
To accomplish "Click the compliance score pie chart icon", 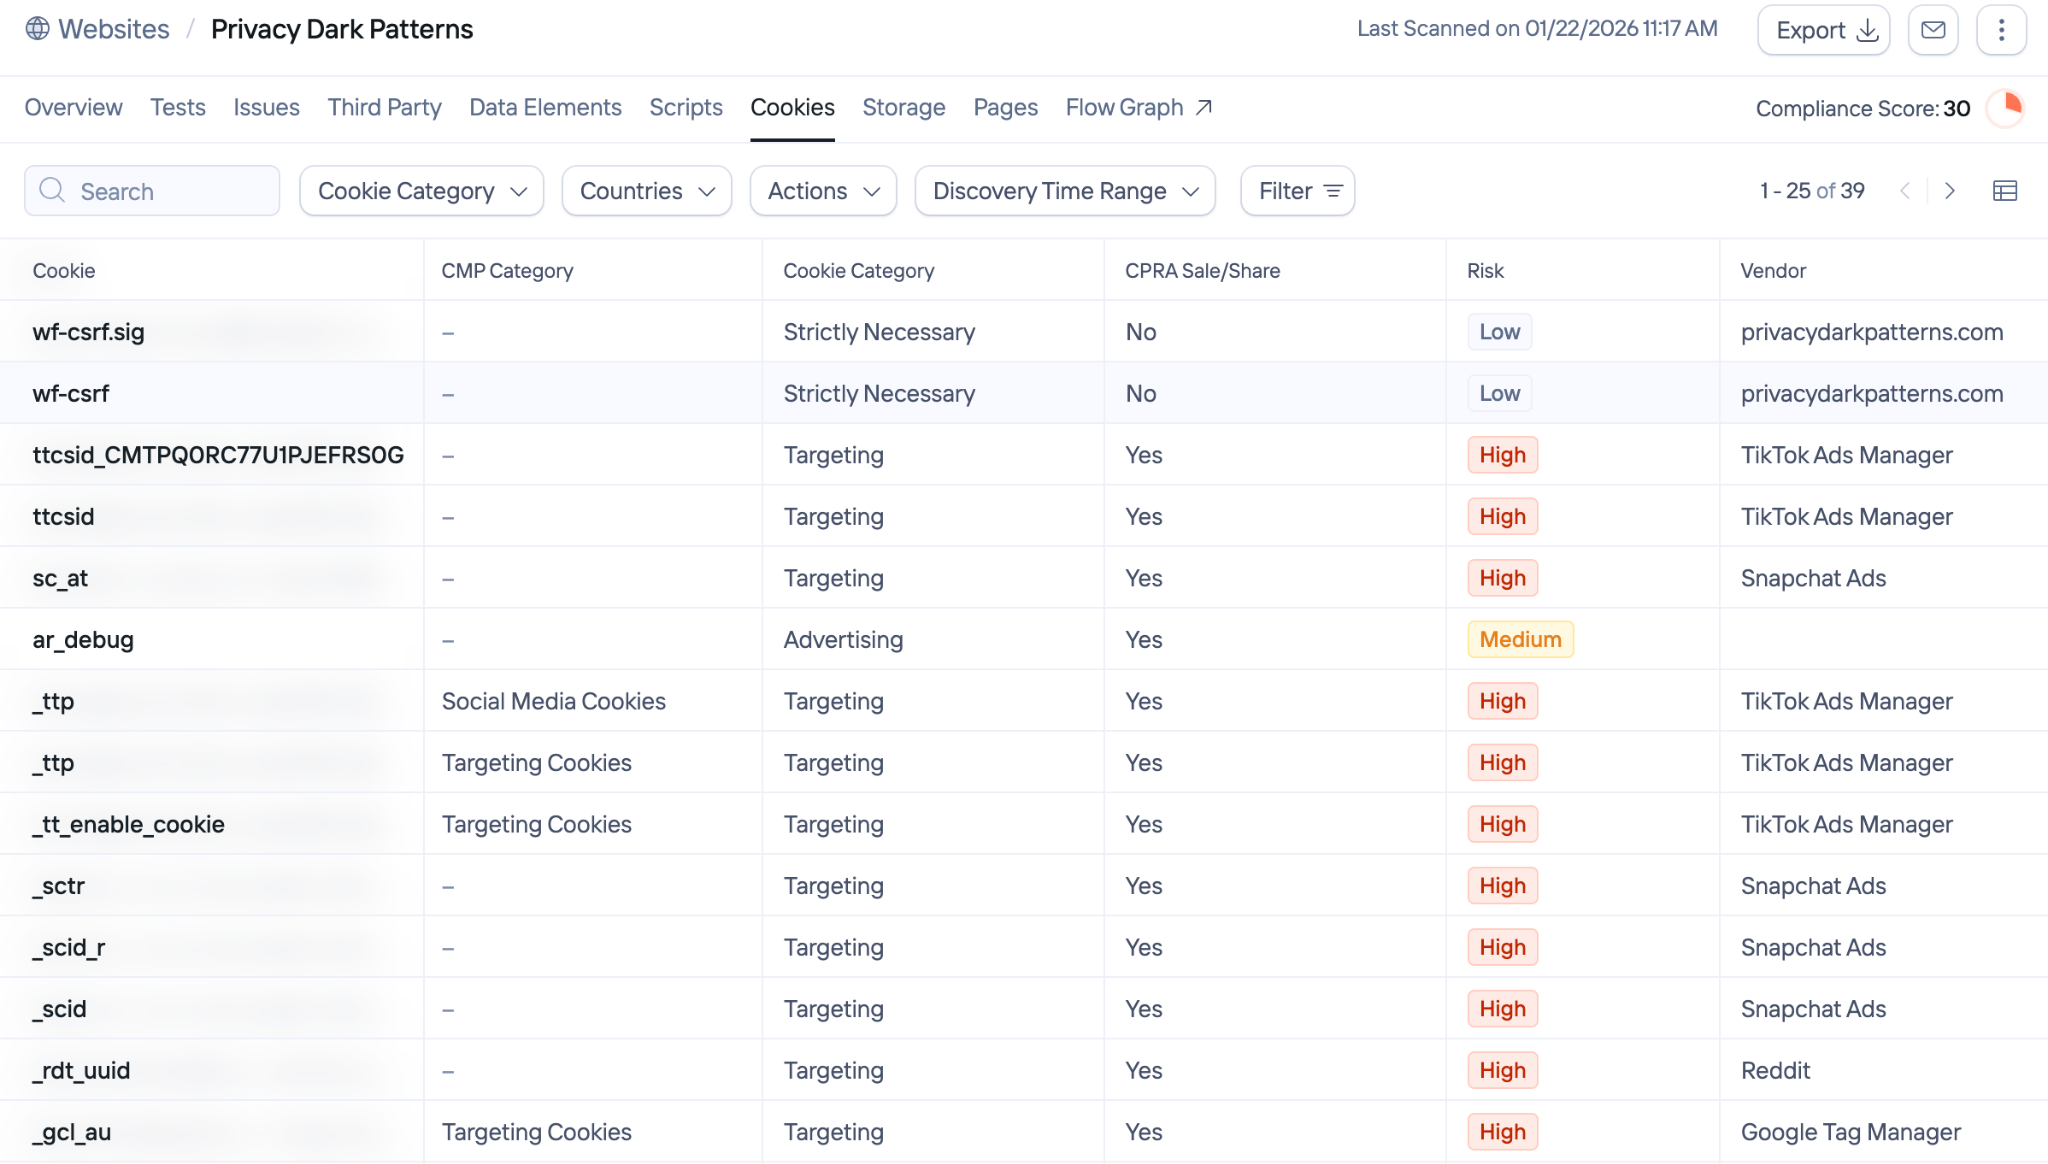I will coord(2006,108).
